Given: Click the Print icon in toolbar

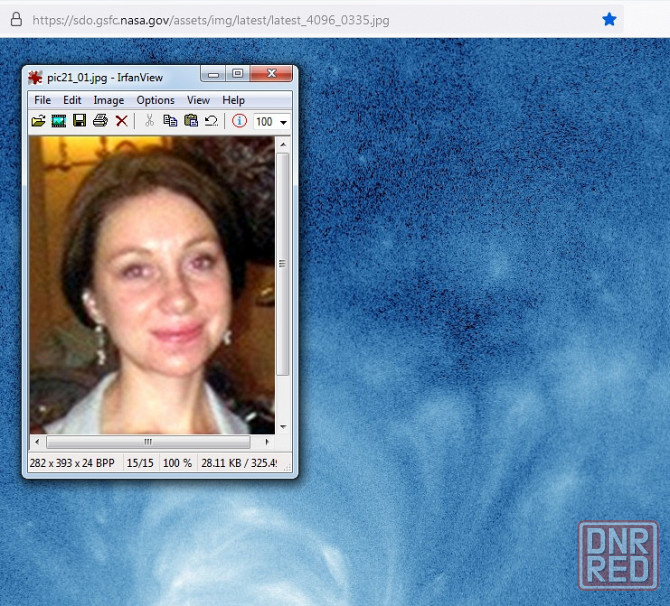Looking at the screenshot, I should tap(100, 121).
